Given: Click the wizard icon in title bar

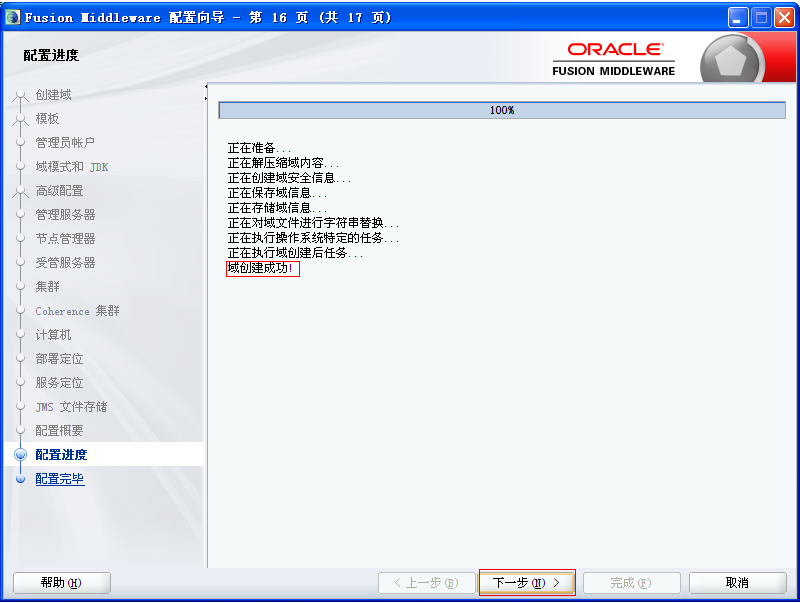Looking at the screenshot, I should pyautogui.click(x=13, y=17).
